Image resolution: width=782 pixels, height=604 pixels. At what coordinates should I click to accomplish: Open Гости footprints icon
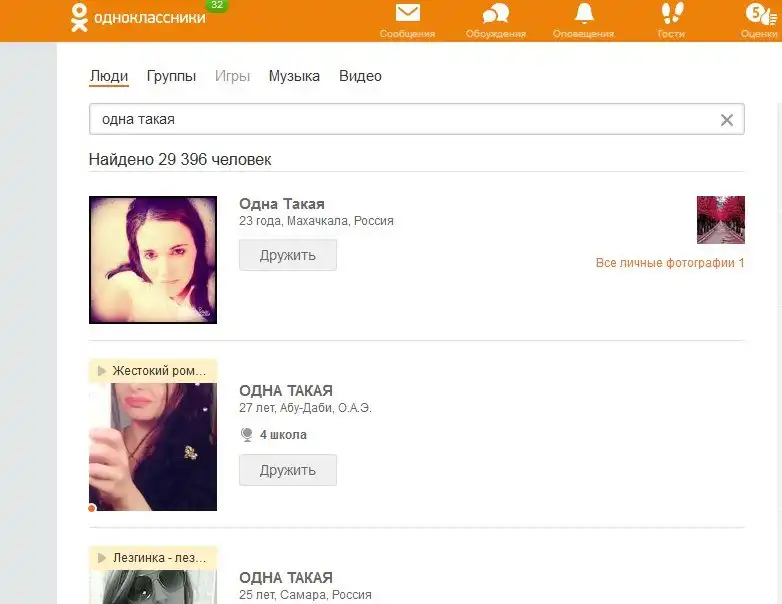(x=671, y=13)
